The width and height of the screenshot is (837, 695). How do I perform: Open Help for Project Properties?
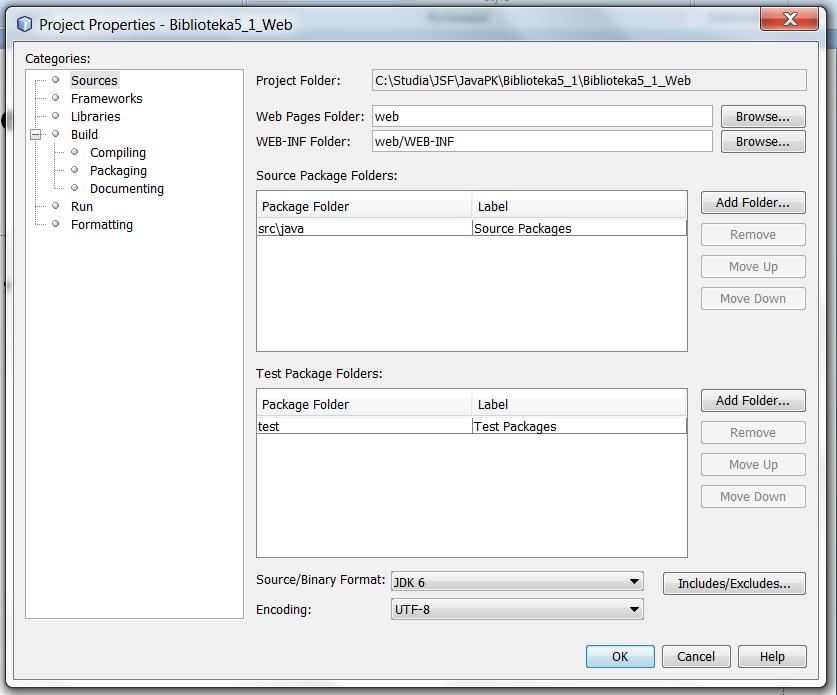tap(772, 657)
